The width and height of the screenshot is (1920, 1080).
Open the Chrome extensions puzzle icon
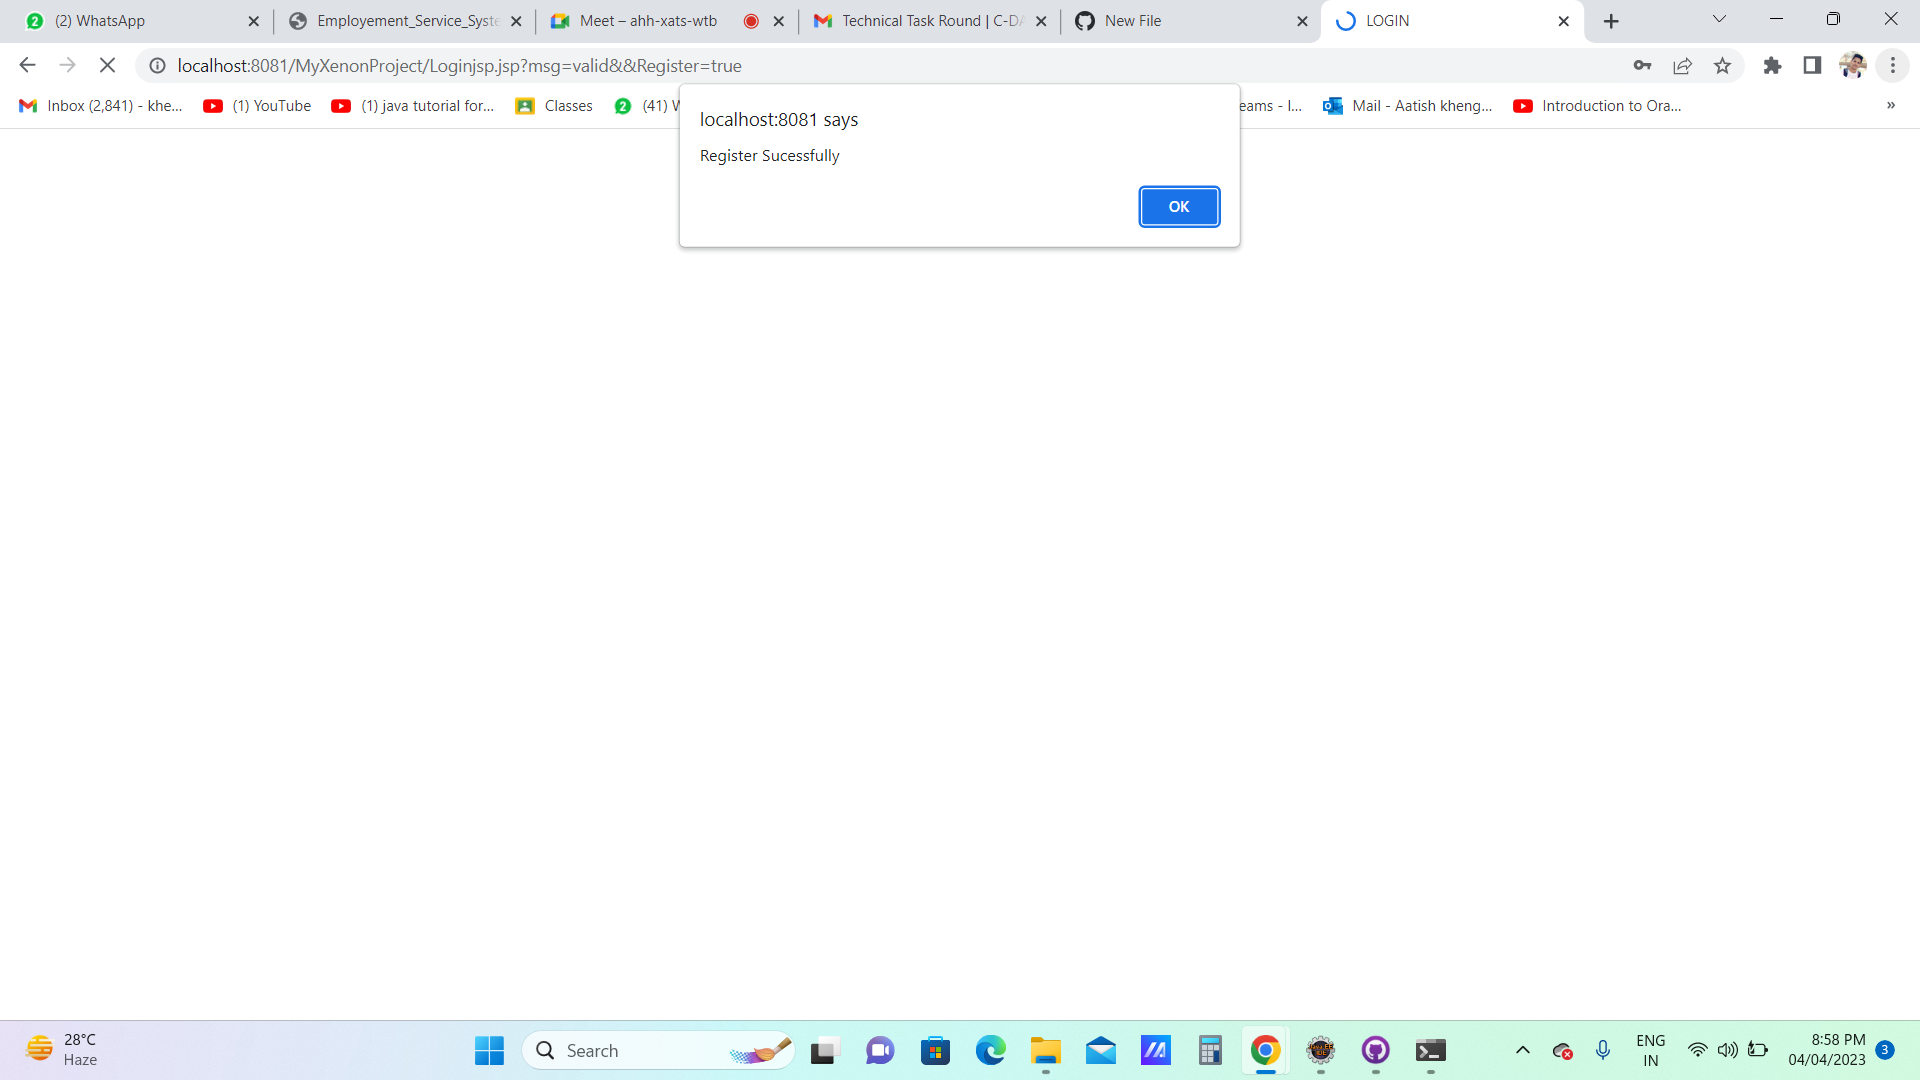(1772, 65)
